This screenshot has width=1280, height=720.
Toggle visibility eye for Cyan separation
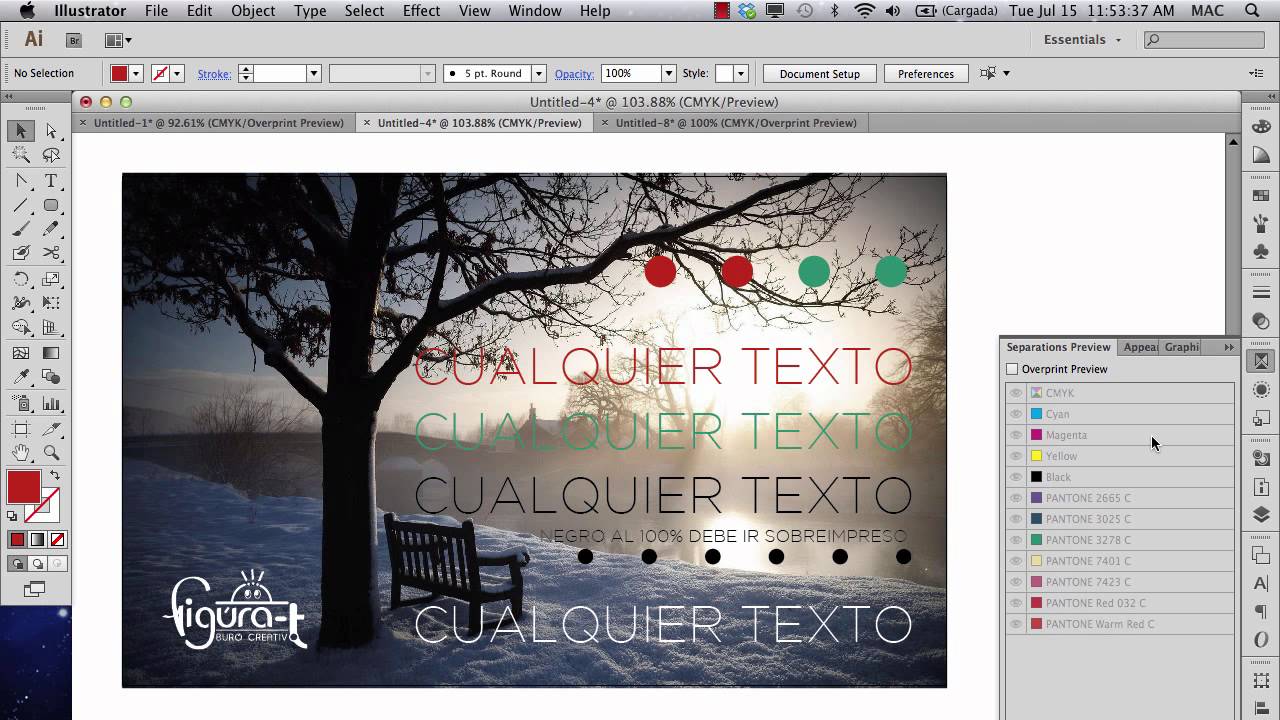[x=1016, y=414]
